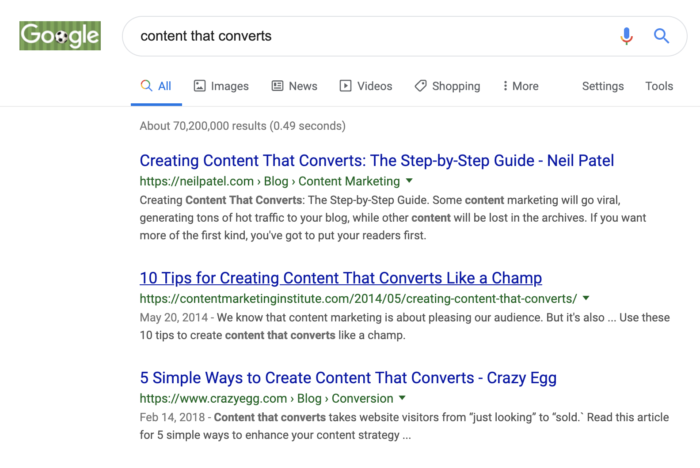The image size is (700, 468).
Task: Open the Shopping tag icon
Action: click(x=420, y=86)
